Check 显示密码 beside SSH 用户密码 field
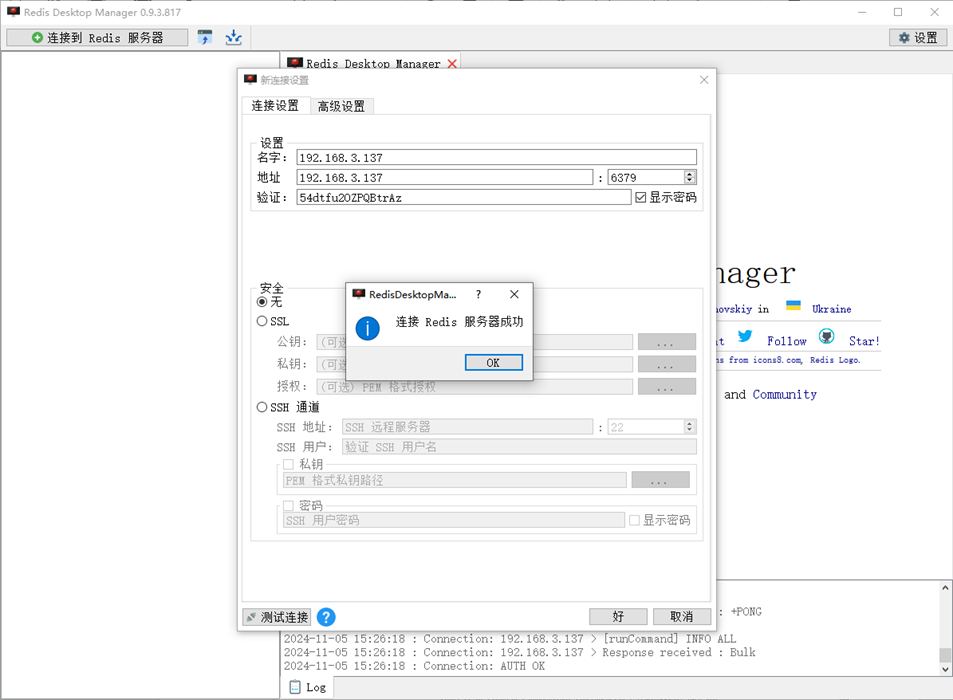This screenshot has width=953, height=700. (635, 520)
